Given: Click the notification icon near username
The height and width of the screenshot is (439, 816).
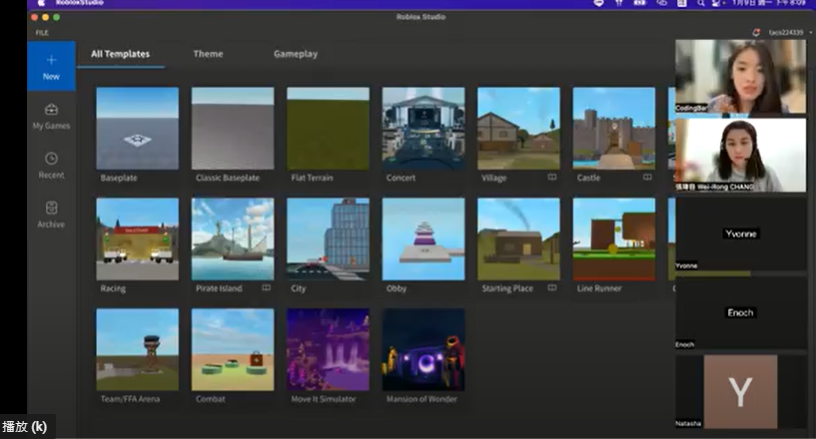Looking at the screenshot, I should [756, 32].
